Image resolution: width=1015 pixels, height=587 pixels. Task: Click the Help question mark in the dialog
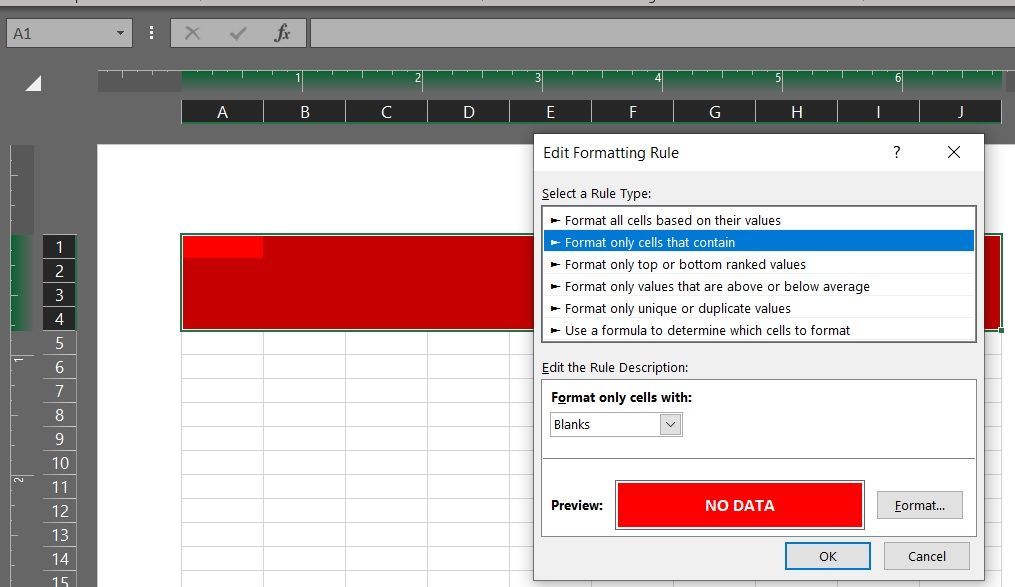tap(896, 152)
